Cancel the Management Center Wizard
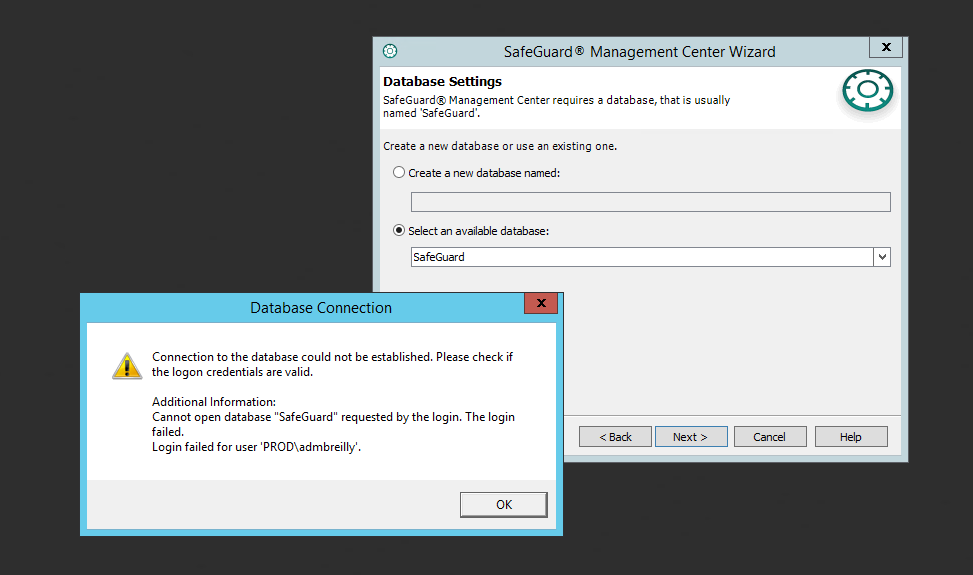The height and width of the screenshot is (575, 973). [769, 437]
